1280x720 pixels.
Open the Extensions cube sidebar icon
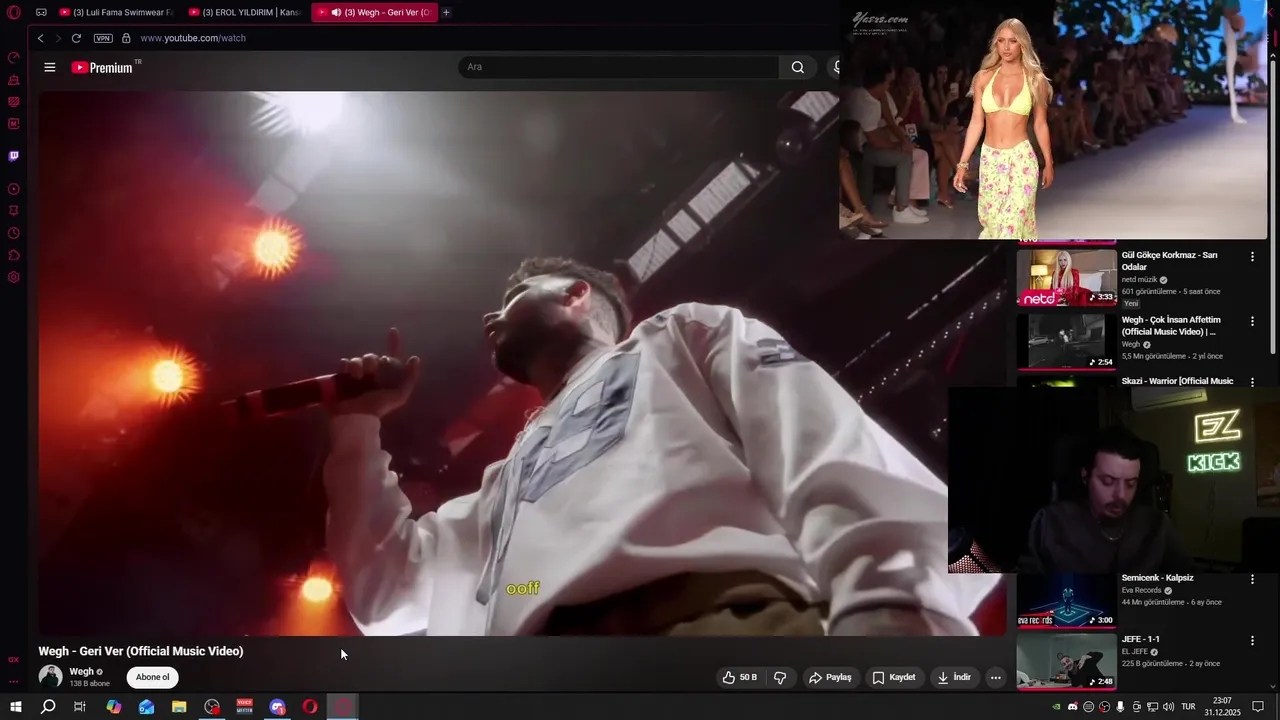13,255
